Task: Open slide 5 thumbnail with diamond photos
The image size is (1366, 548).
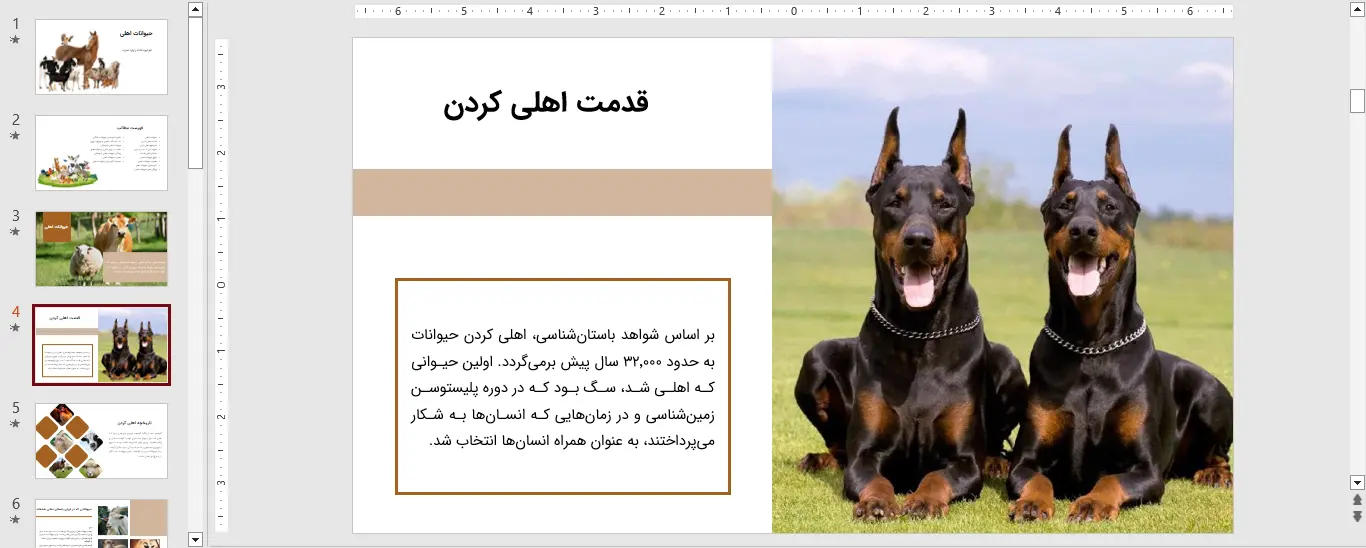Action: (101, 441)
